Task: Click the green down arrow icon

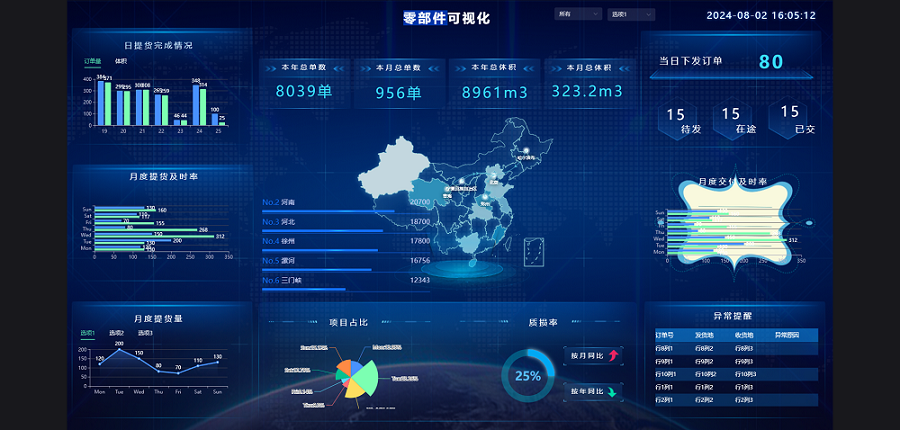Action: pos(613,390)
